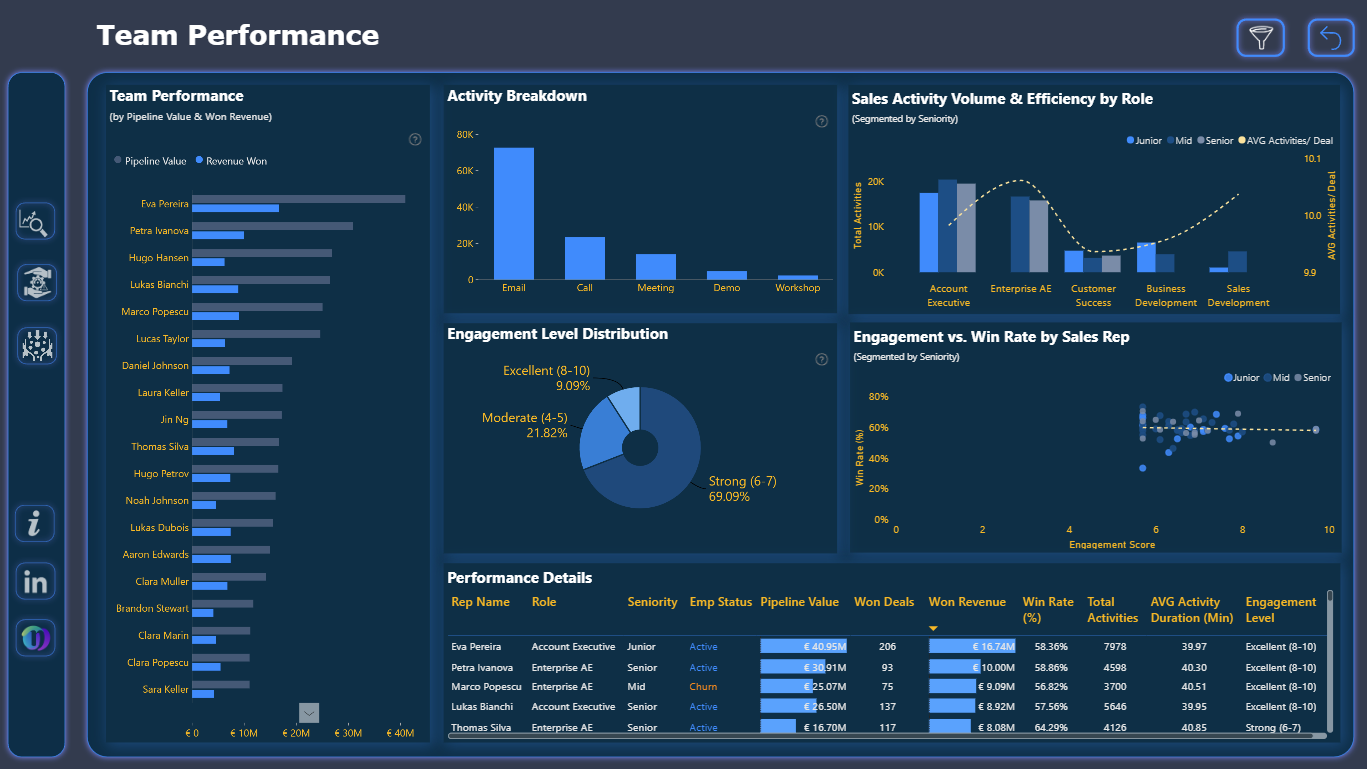
Task: Select Aaron Edwards label in bar chart
Action: tap(155, 555)
